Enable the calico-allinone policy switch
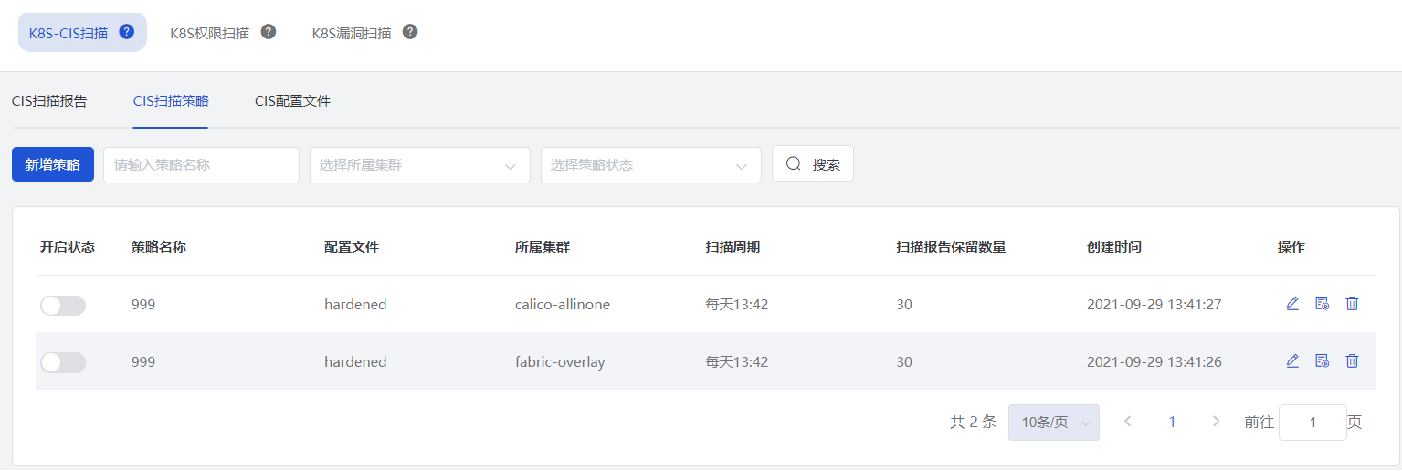The image size is (1402, 471). 63,305
